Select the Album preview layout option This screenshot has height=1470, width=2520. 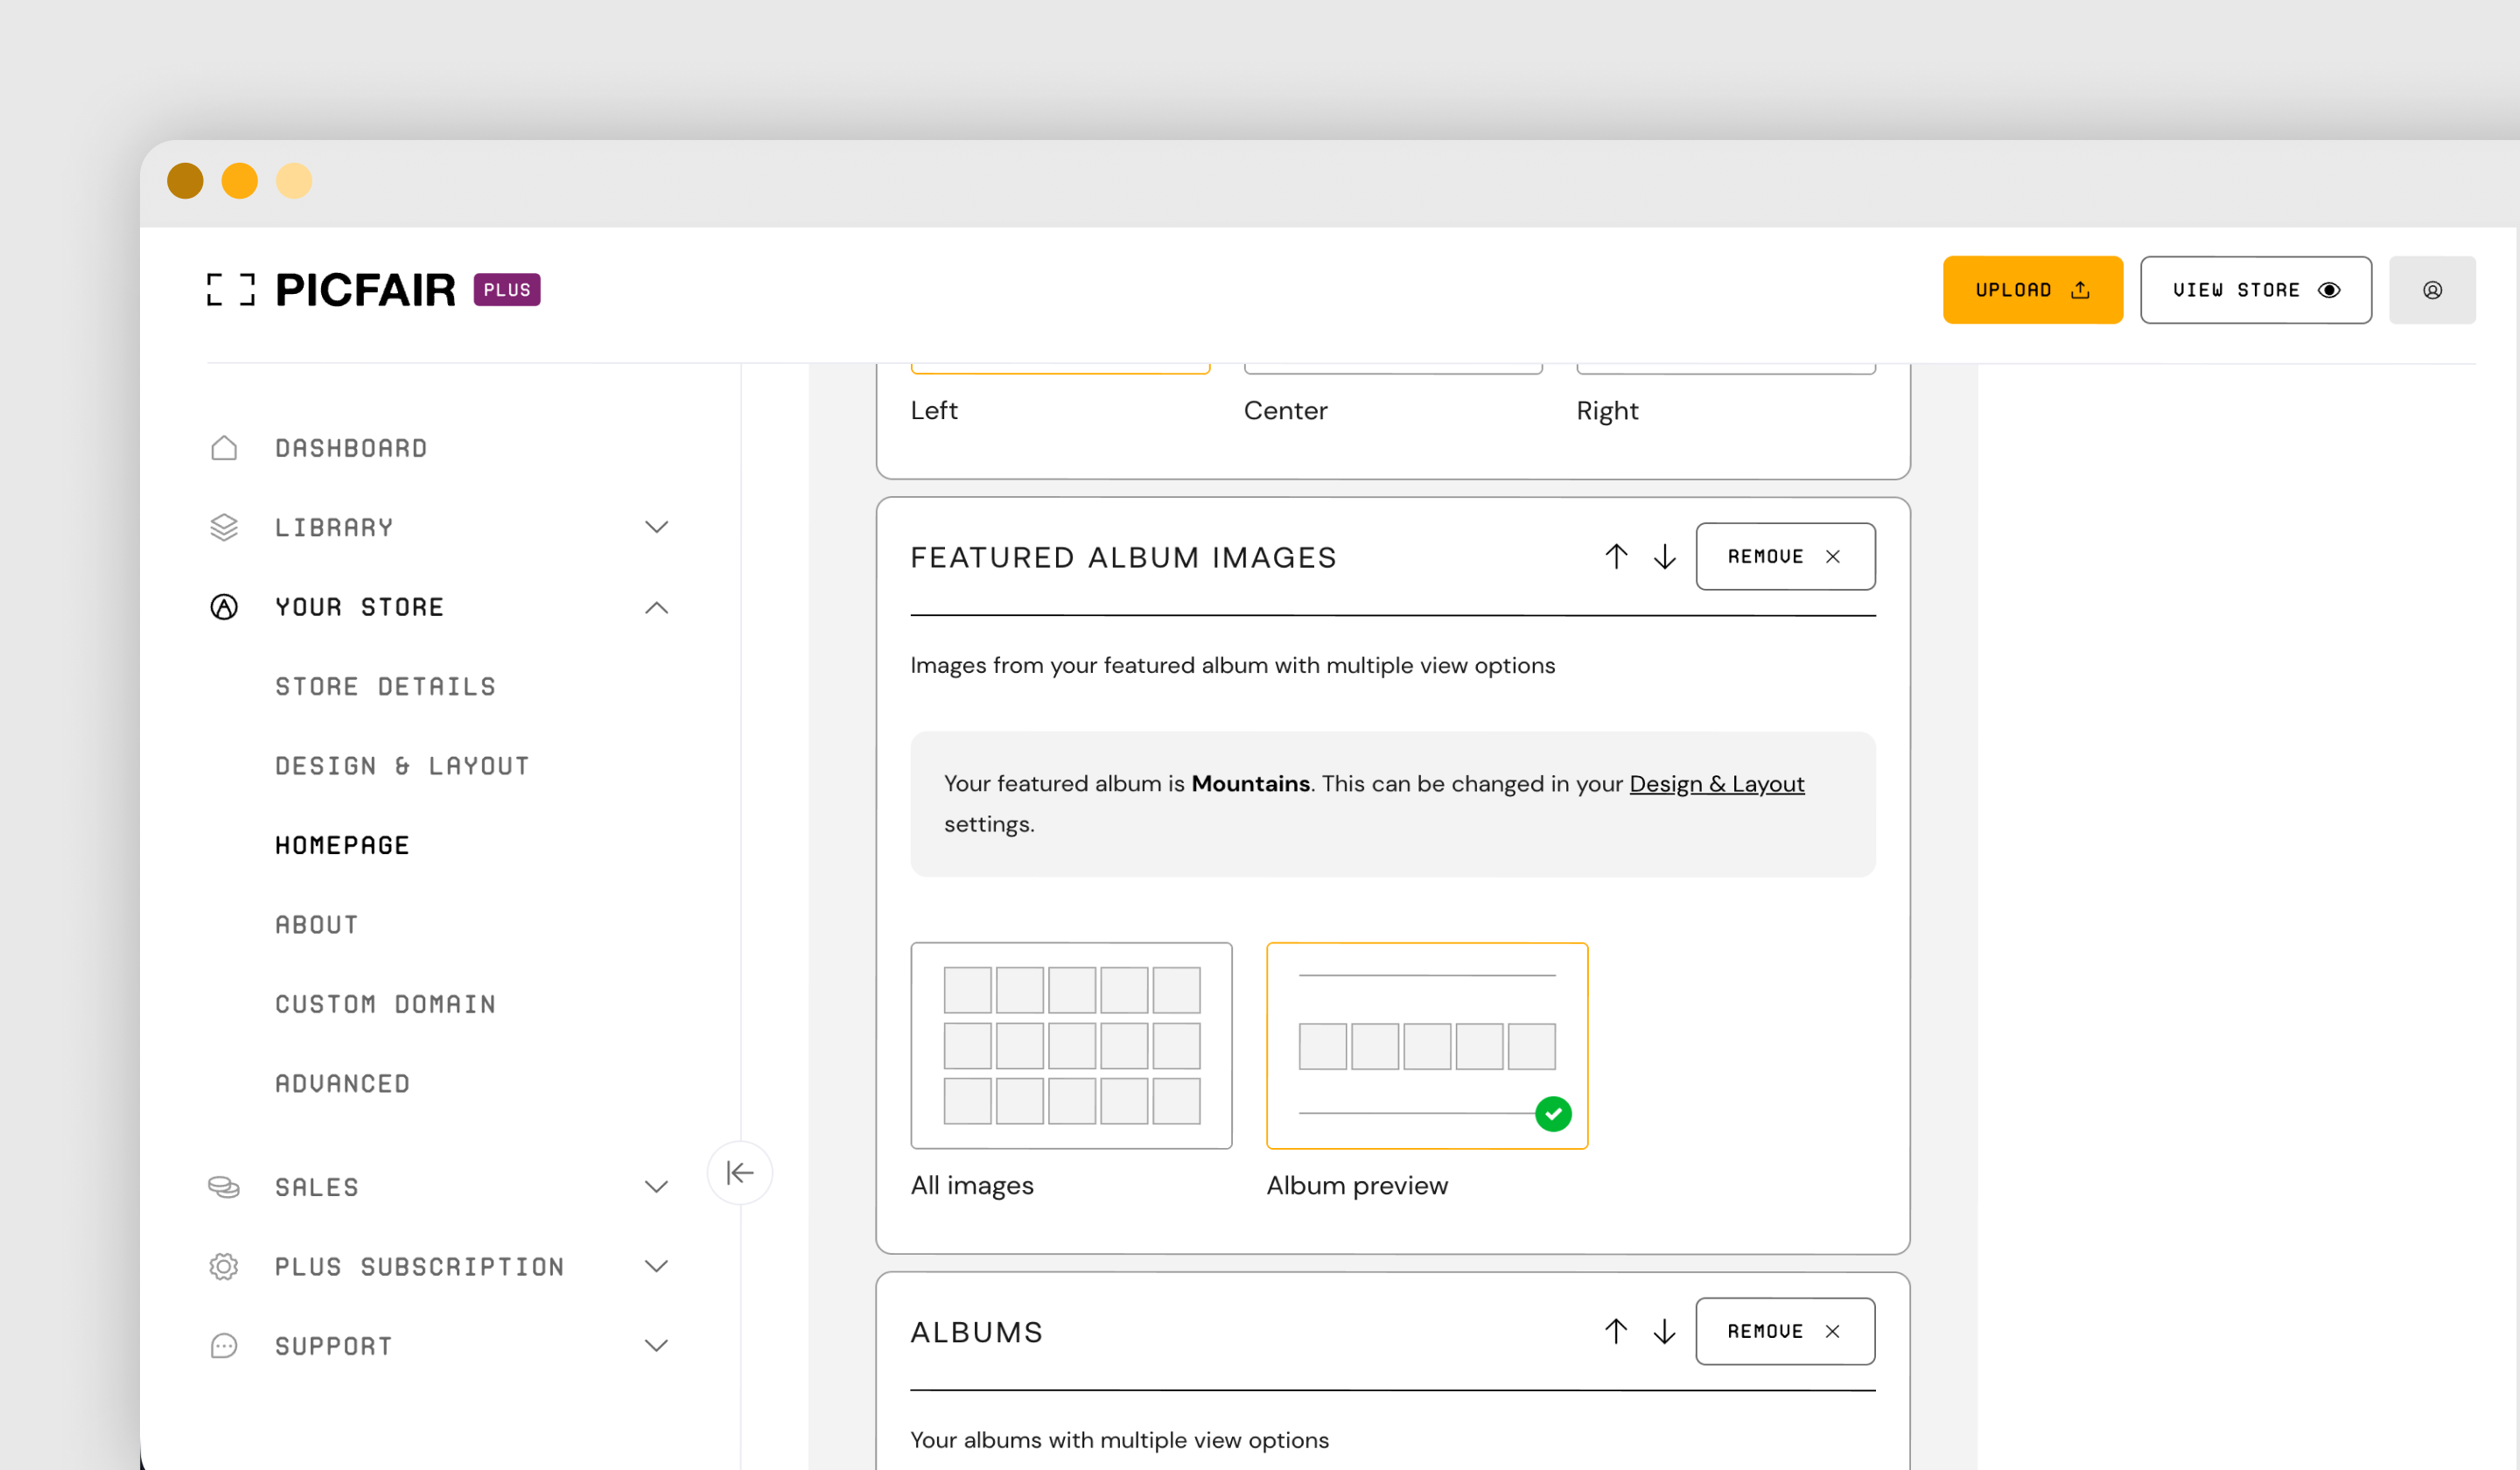(x=1427, y=1046)
